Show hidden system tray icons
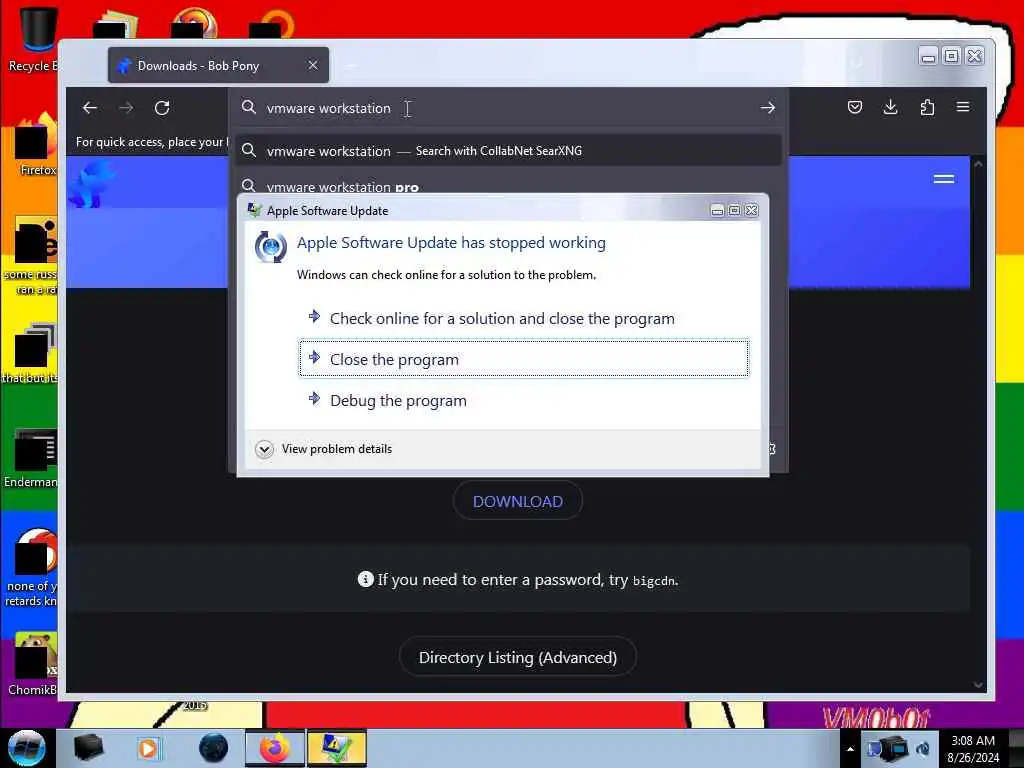1024x768 pixels. click(x=850, y=749)
